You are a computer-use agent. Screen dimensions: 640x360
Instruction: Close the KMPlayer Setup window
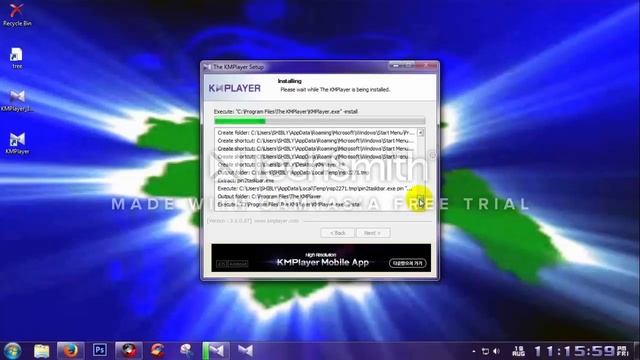(426, 66)
